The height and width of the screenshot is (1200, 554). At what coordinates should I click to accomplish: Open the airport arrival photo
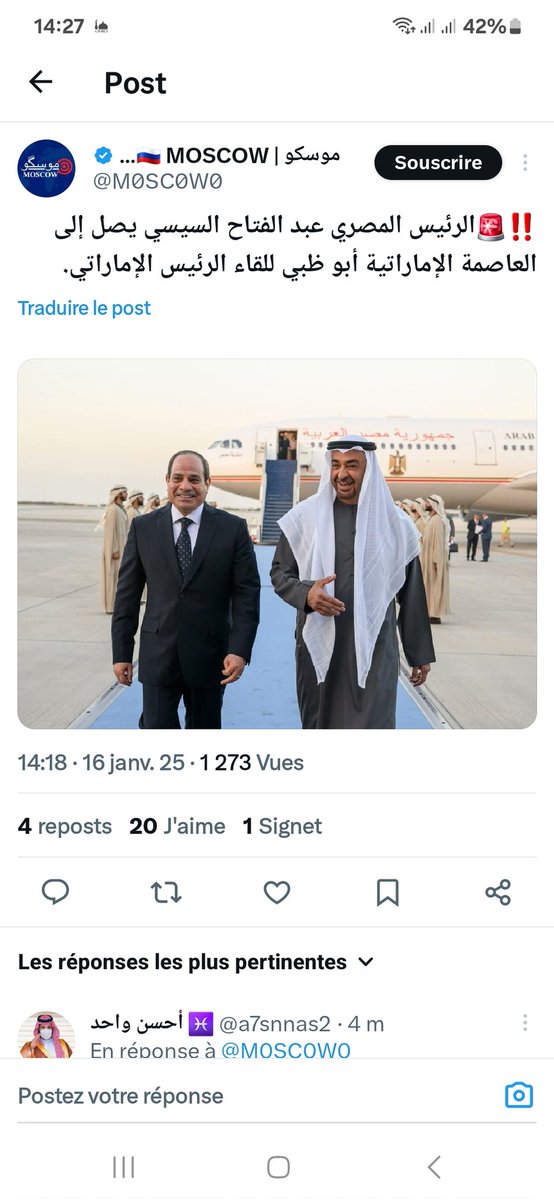(x=277, y=544)
